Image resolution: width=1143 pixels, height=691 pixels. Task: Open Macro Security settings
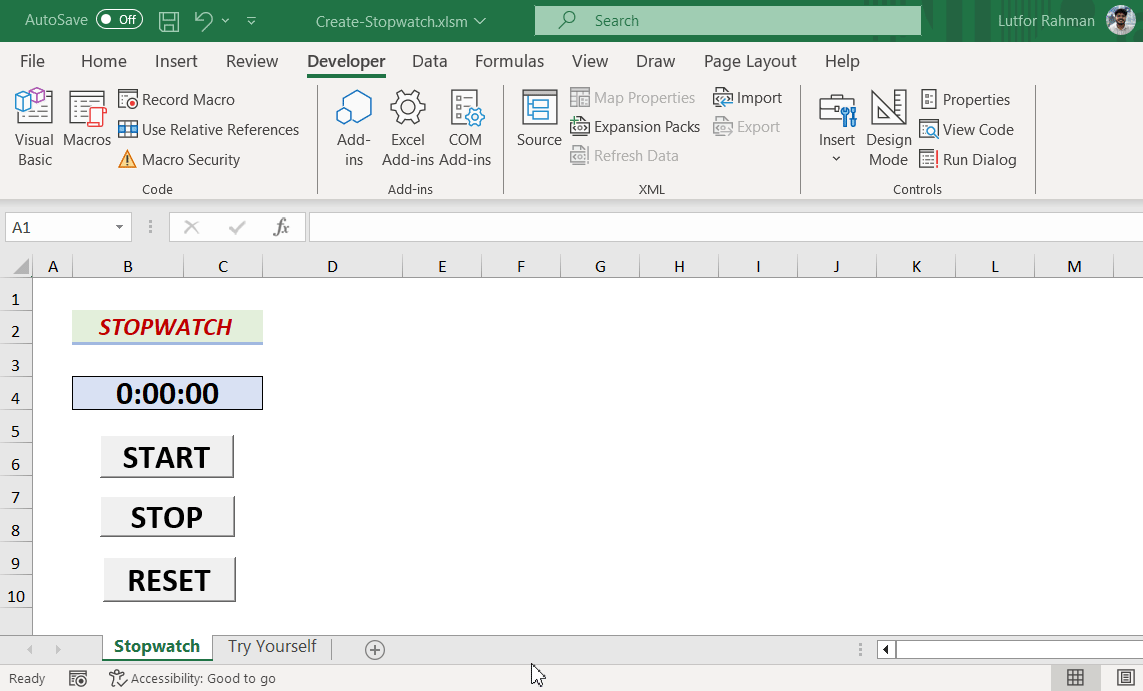coord(189,159)
